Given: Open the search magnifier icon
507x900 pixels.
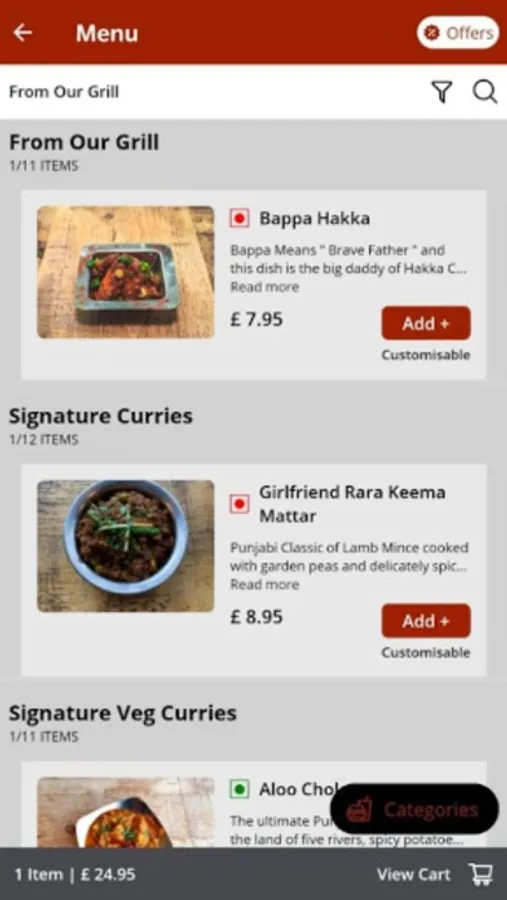Looking at the screenshot, I should click(485, 92).
